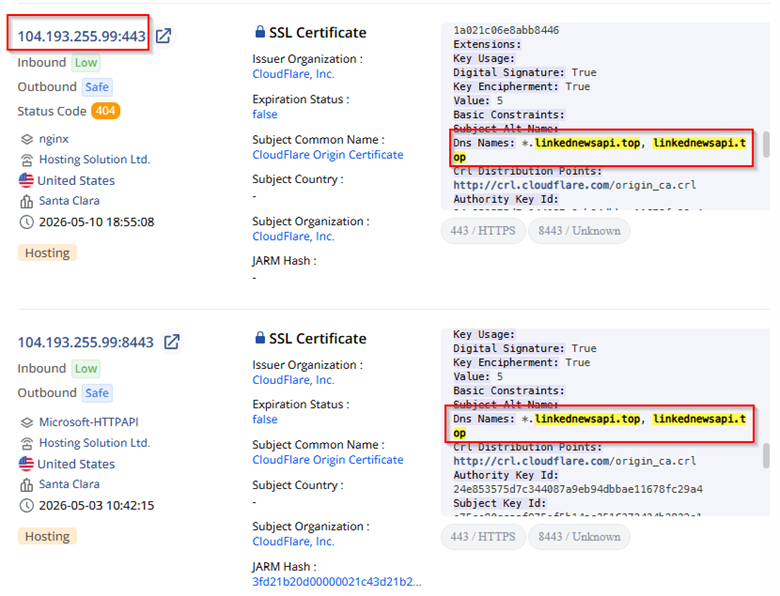Open external link icon beside 104.193.255.99:8443

click(172, 342)
